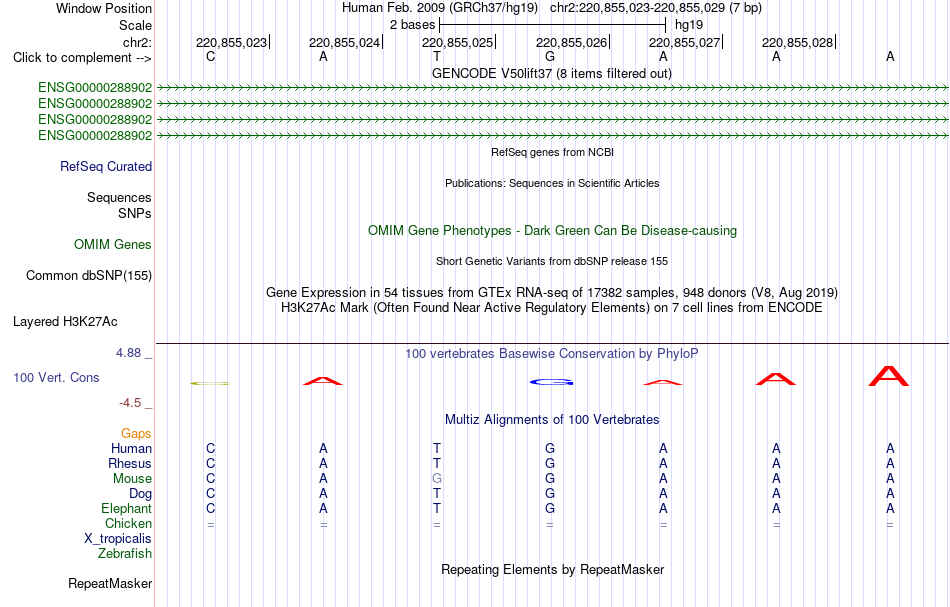Click Multiz Alignments of 100 Vertebrates title
The image size is (950, 607).
(552, 420)
